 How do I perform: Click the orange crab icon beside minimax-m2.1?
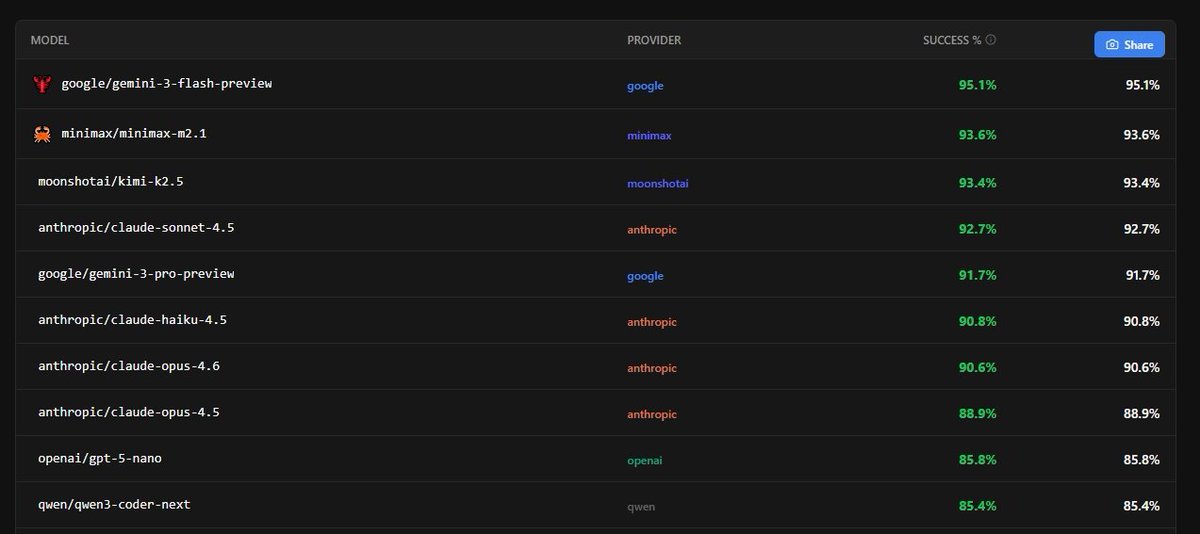(x=42, y=134)
